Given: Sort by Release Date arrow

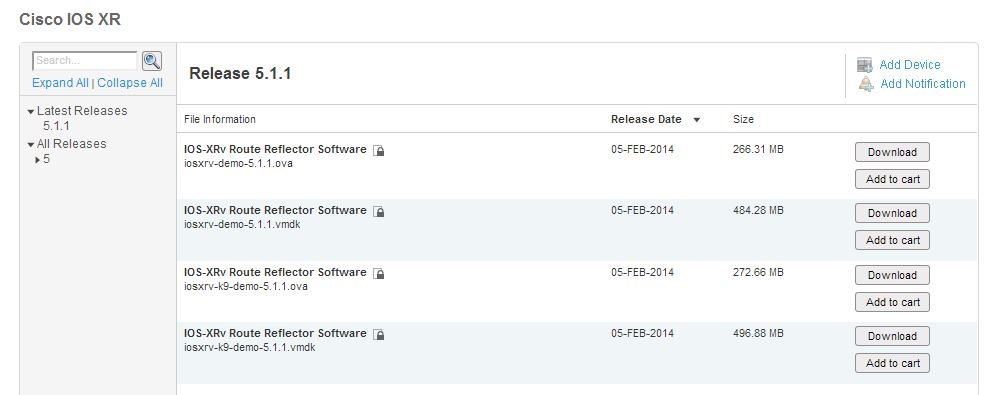Looking at the screenshot, I should [697, 120].
